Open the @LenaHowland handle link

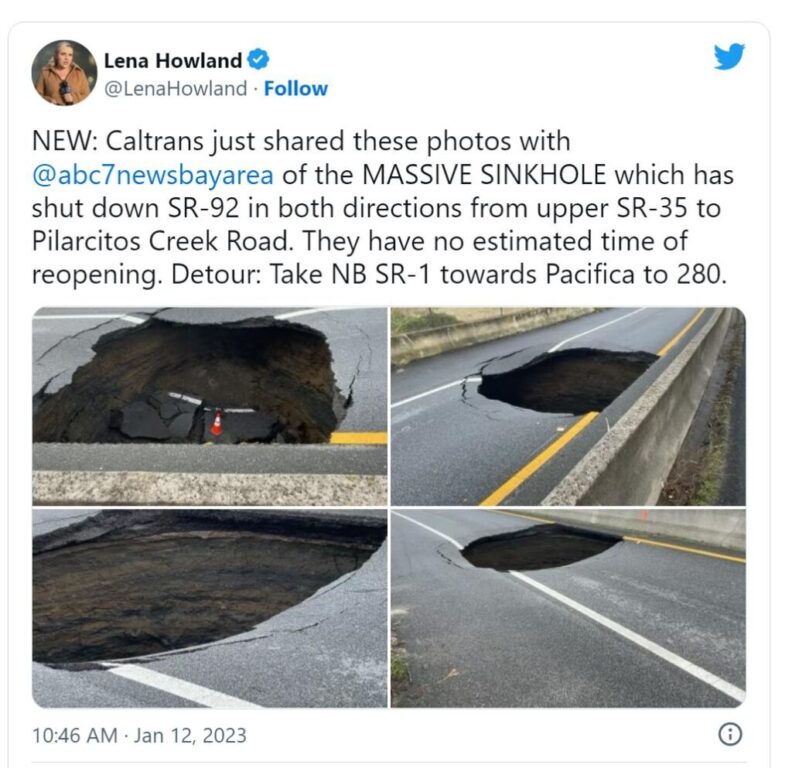pos(175,88)
